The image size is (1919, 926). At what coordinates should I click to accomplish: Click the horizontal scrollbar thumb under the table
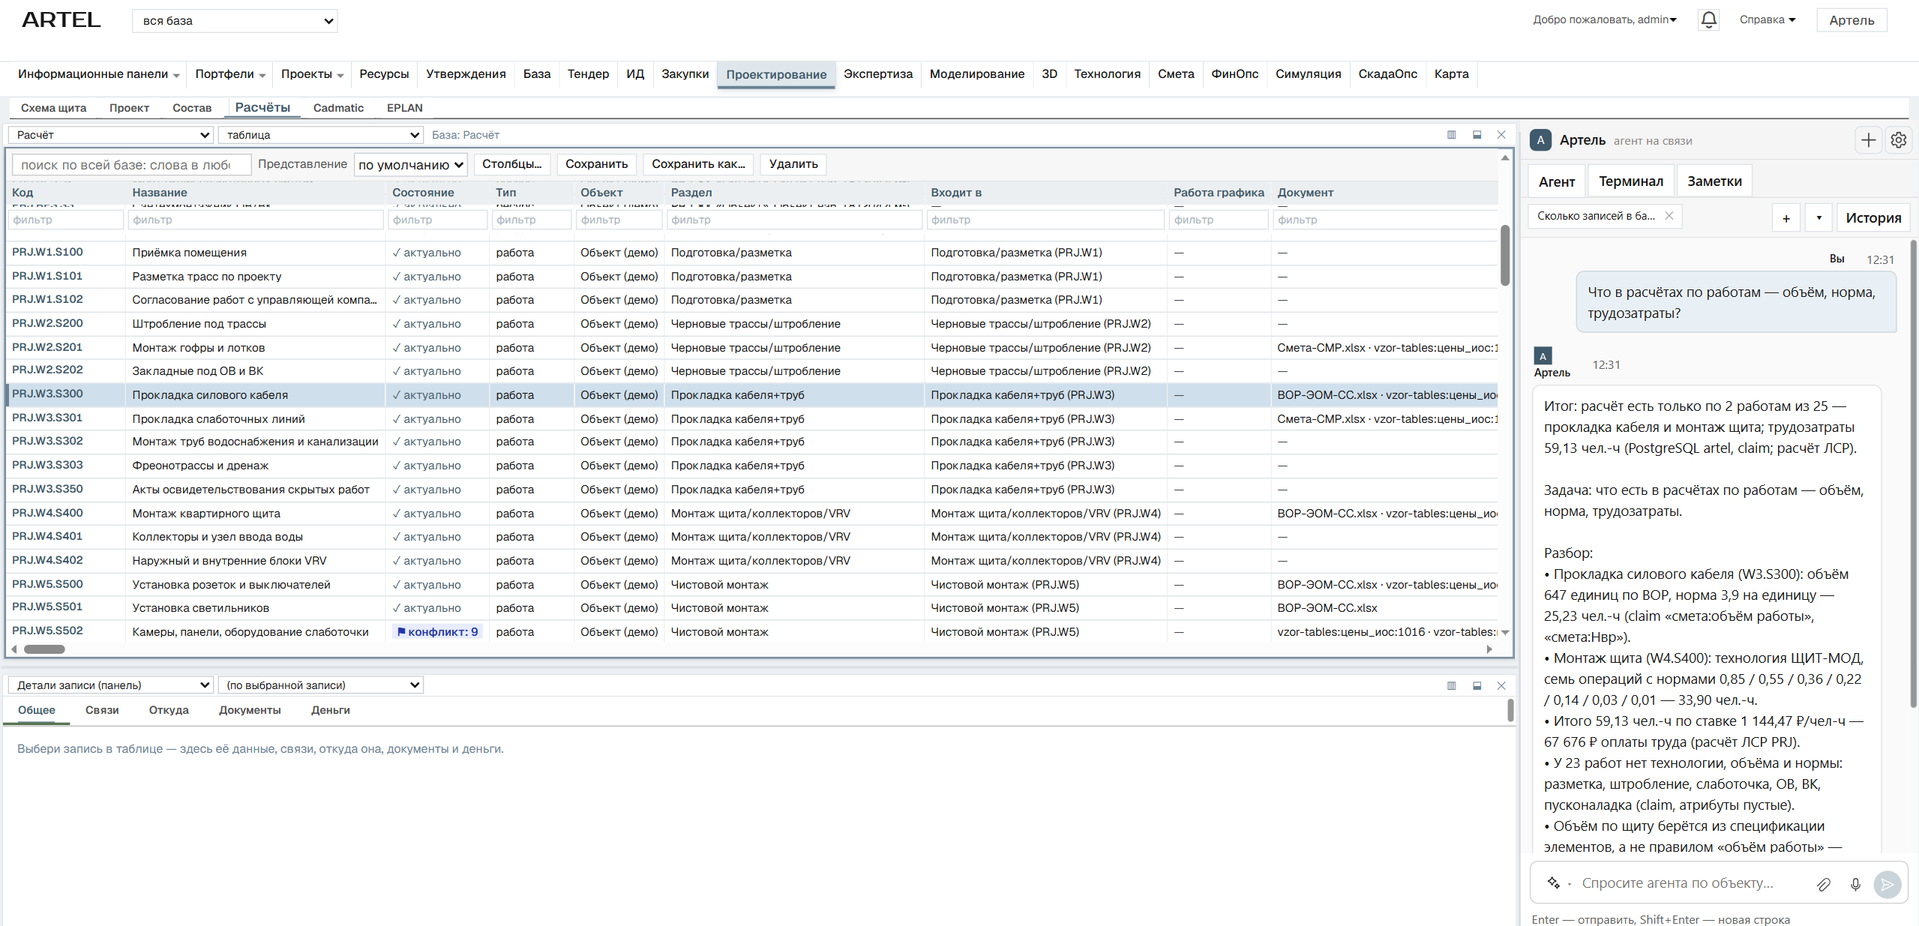point(44,649)
